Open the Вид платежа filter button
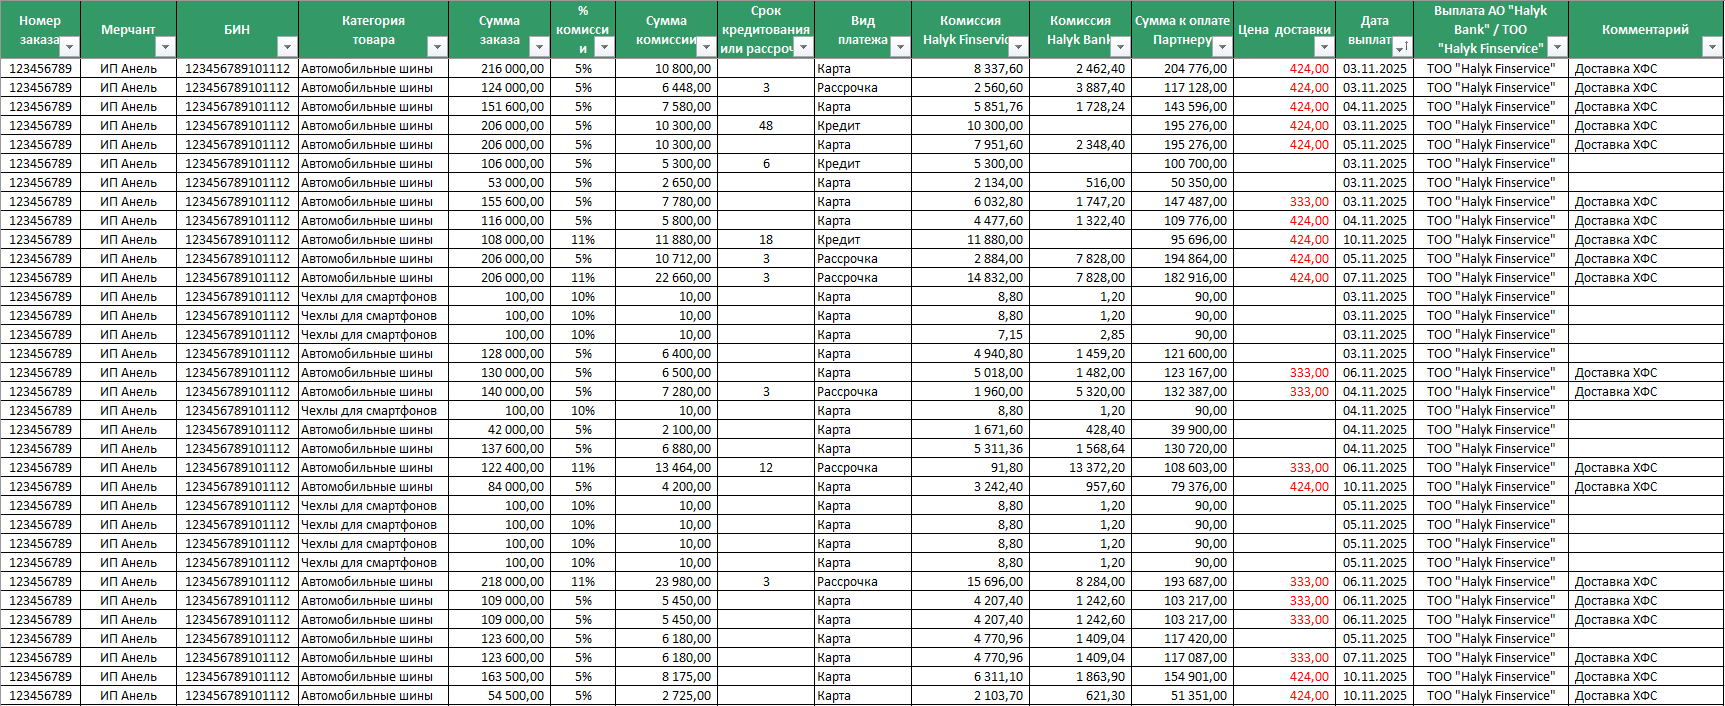This screenshot has height=706, width=1725. [x=900, y=47]
